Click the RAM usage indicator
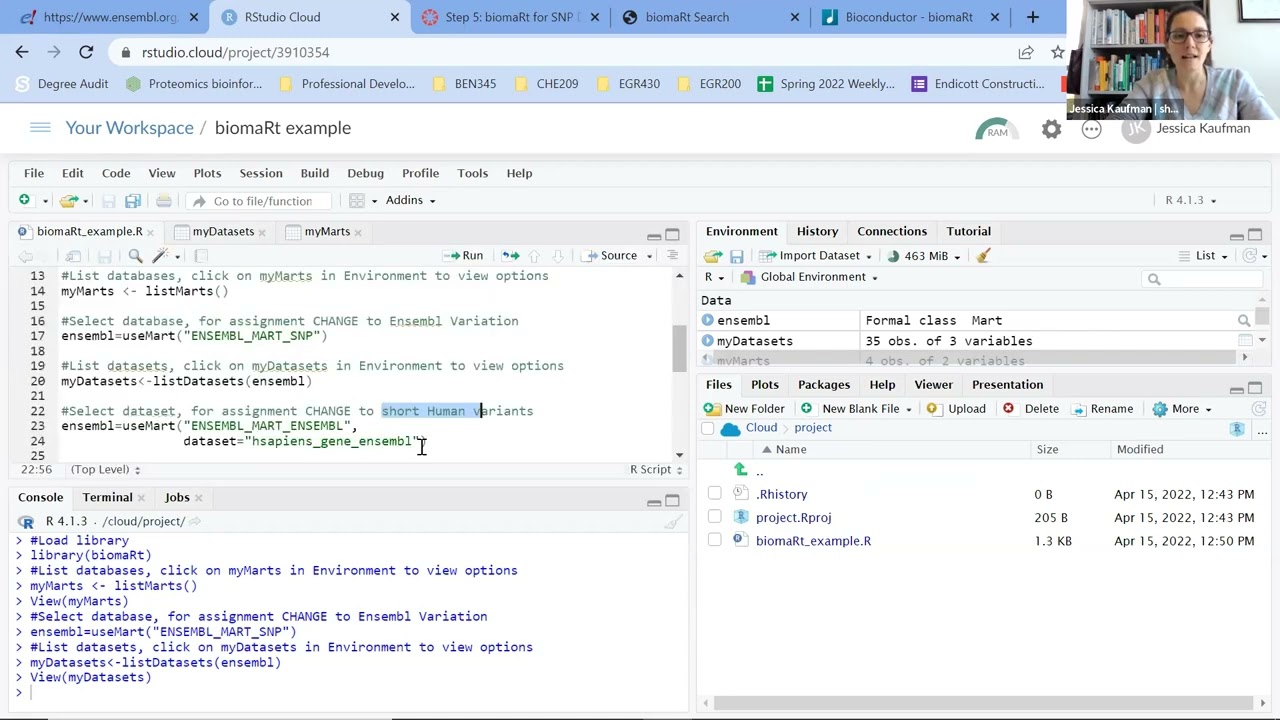 tap(997, 129)
